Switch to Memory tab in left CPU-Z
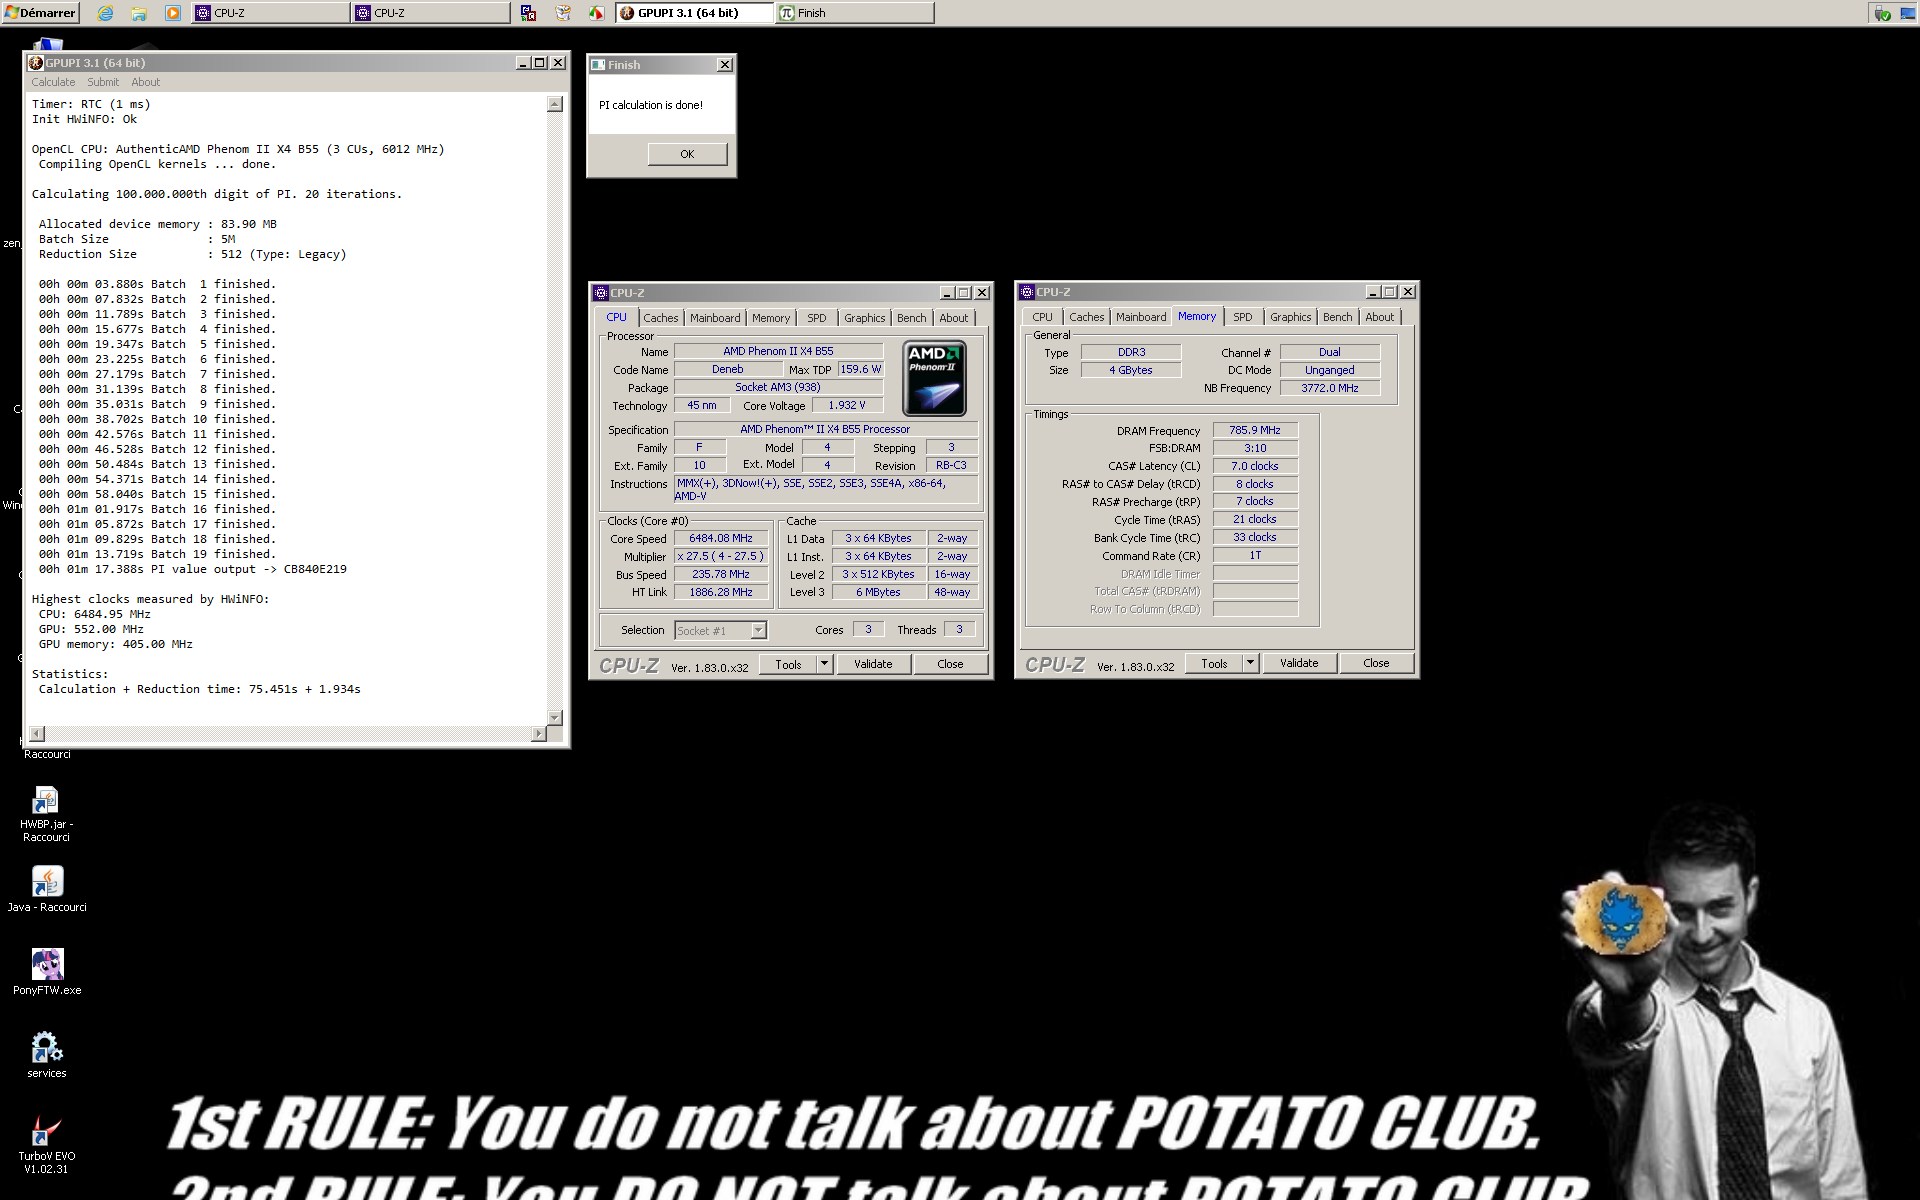The width and height of the screenshot is (1920, 1200). (x=771, y=318)
